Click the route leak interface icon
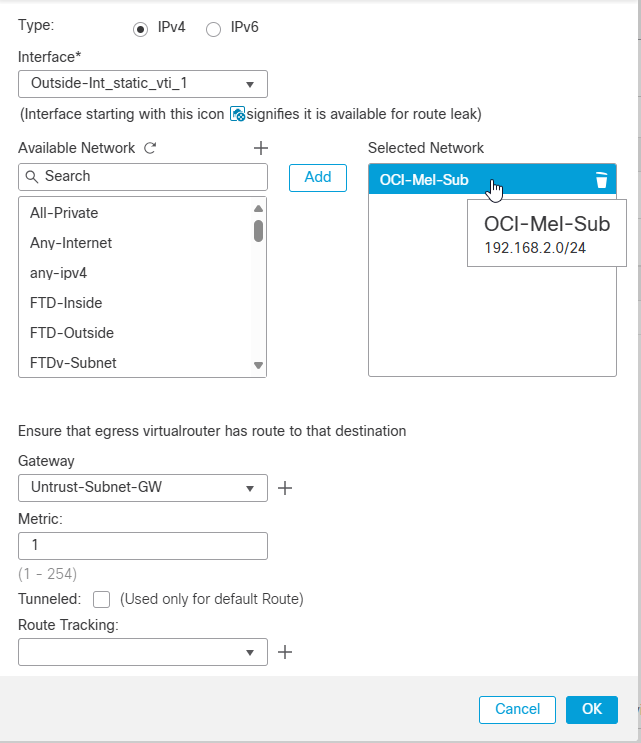This screenshot has width=641, height=743. (238, 114)
